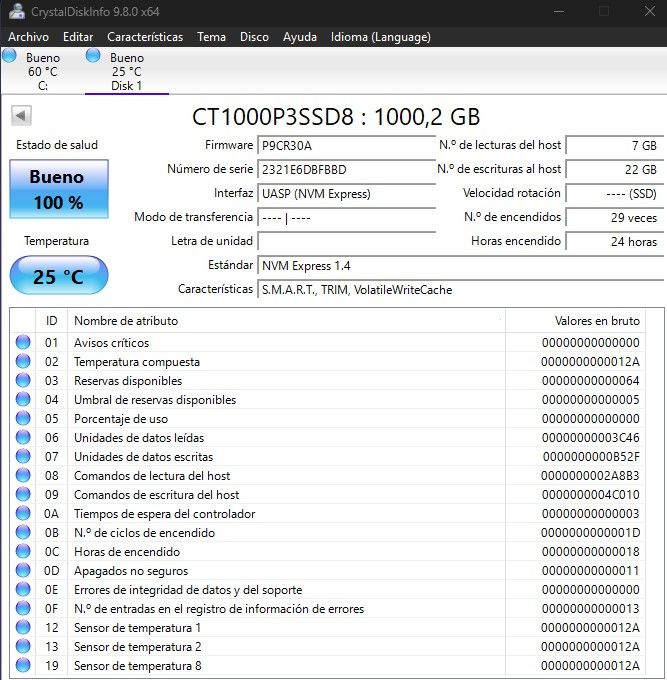This screenshot has width=667, height=680.
Task: Click status orb of Porcentaje de uso row
Action: 23,418
